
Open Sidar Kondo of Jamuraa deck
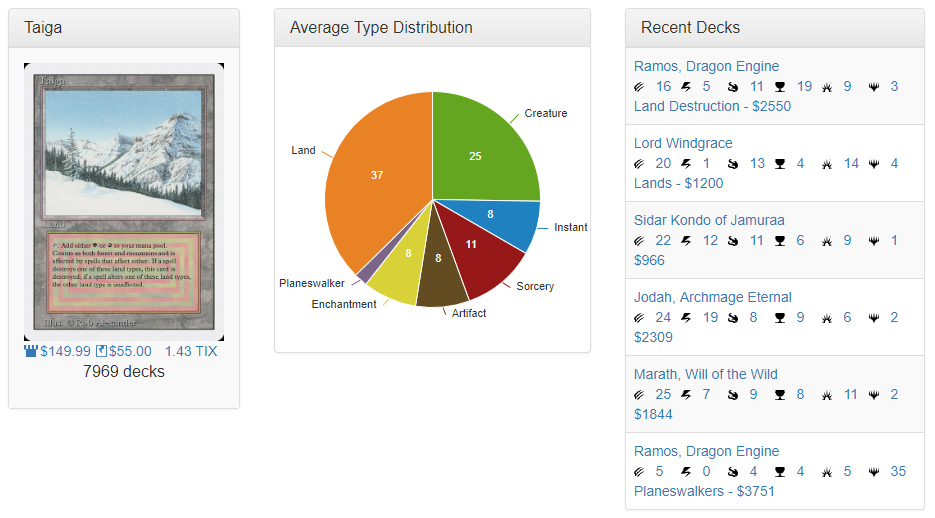(709, 220)
